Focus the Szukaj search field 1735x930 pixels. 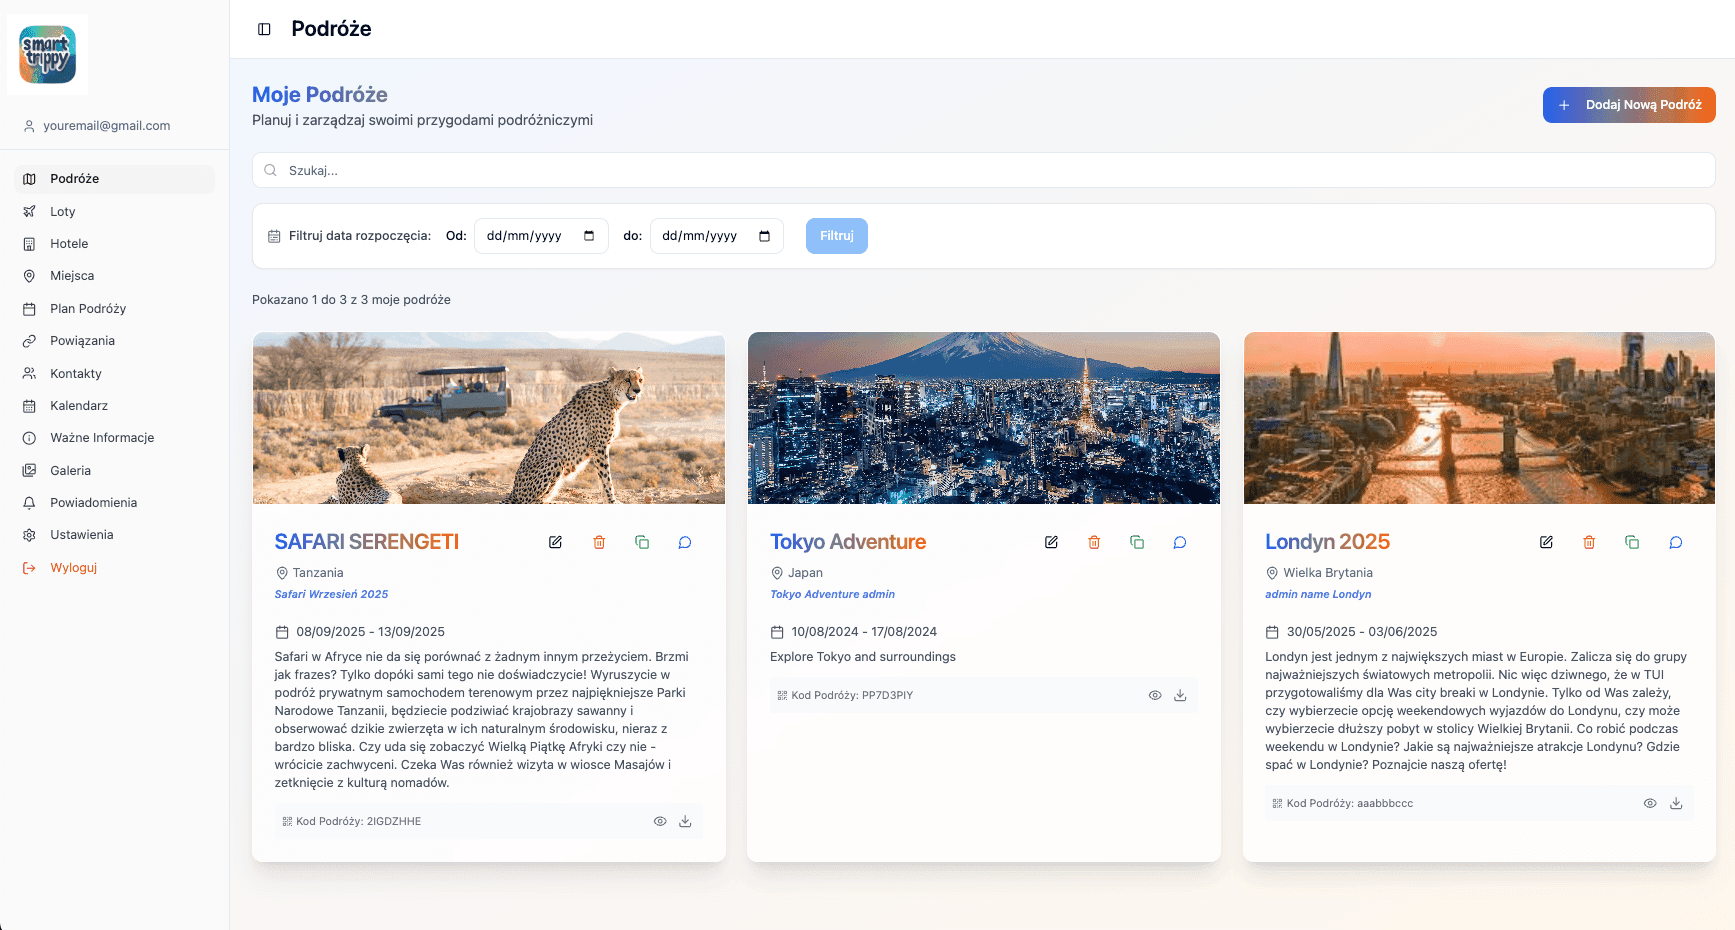[983, 170]
